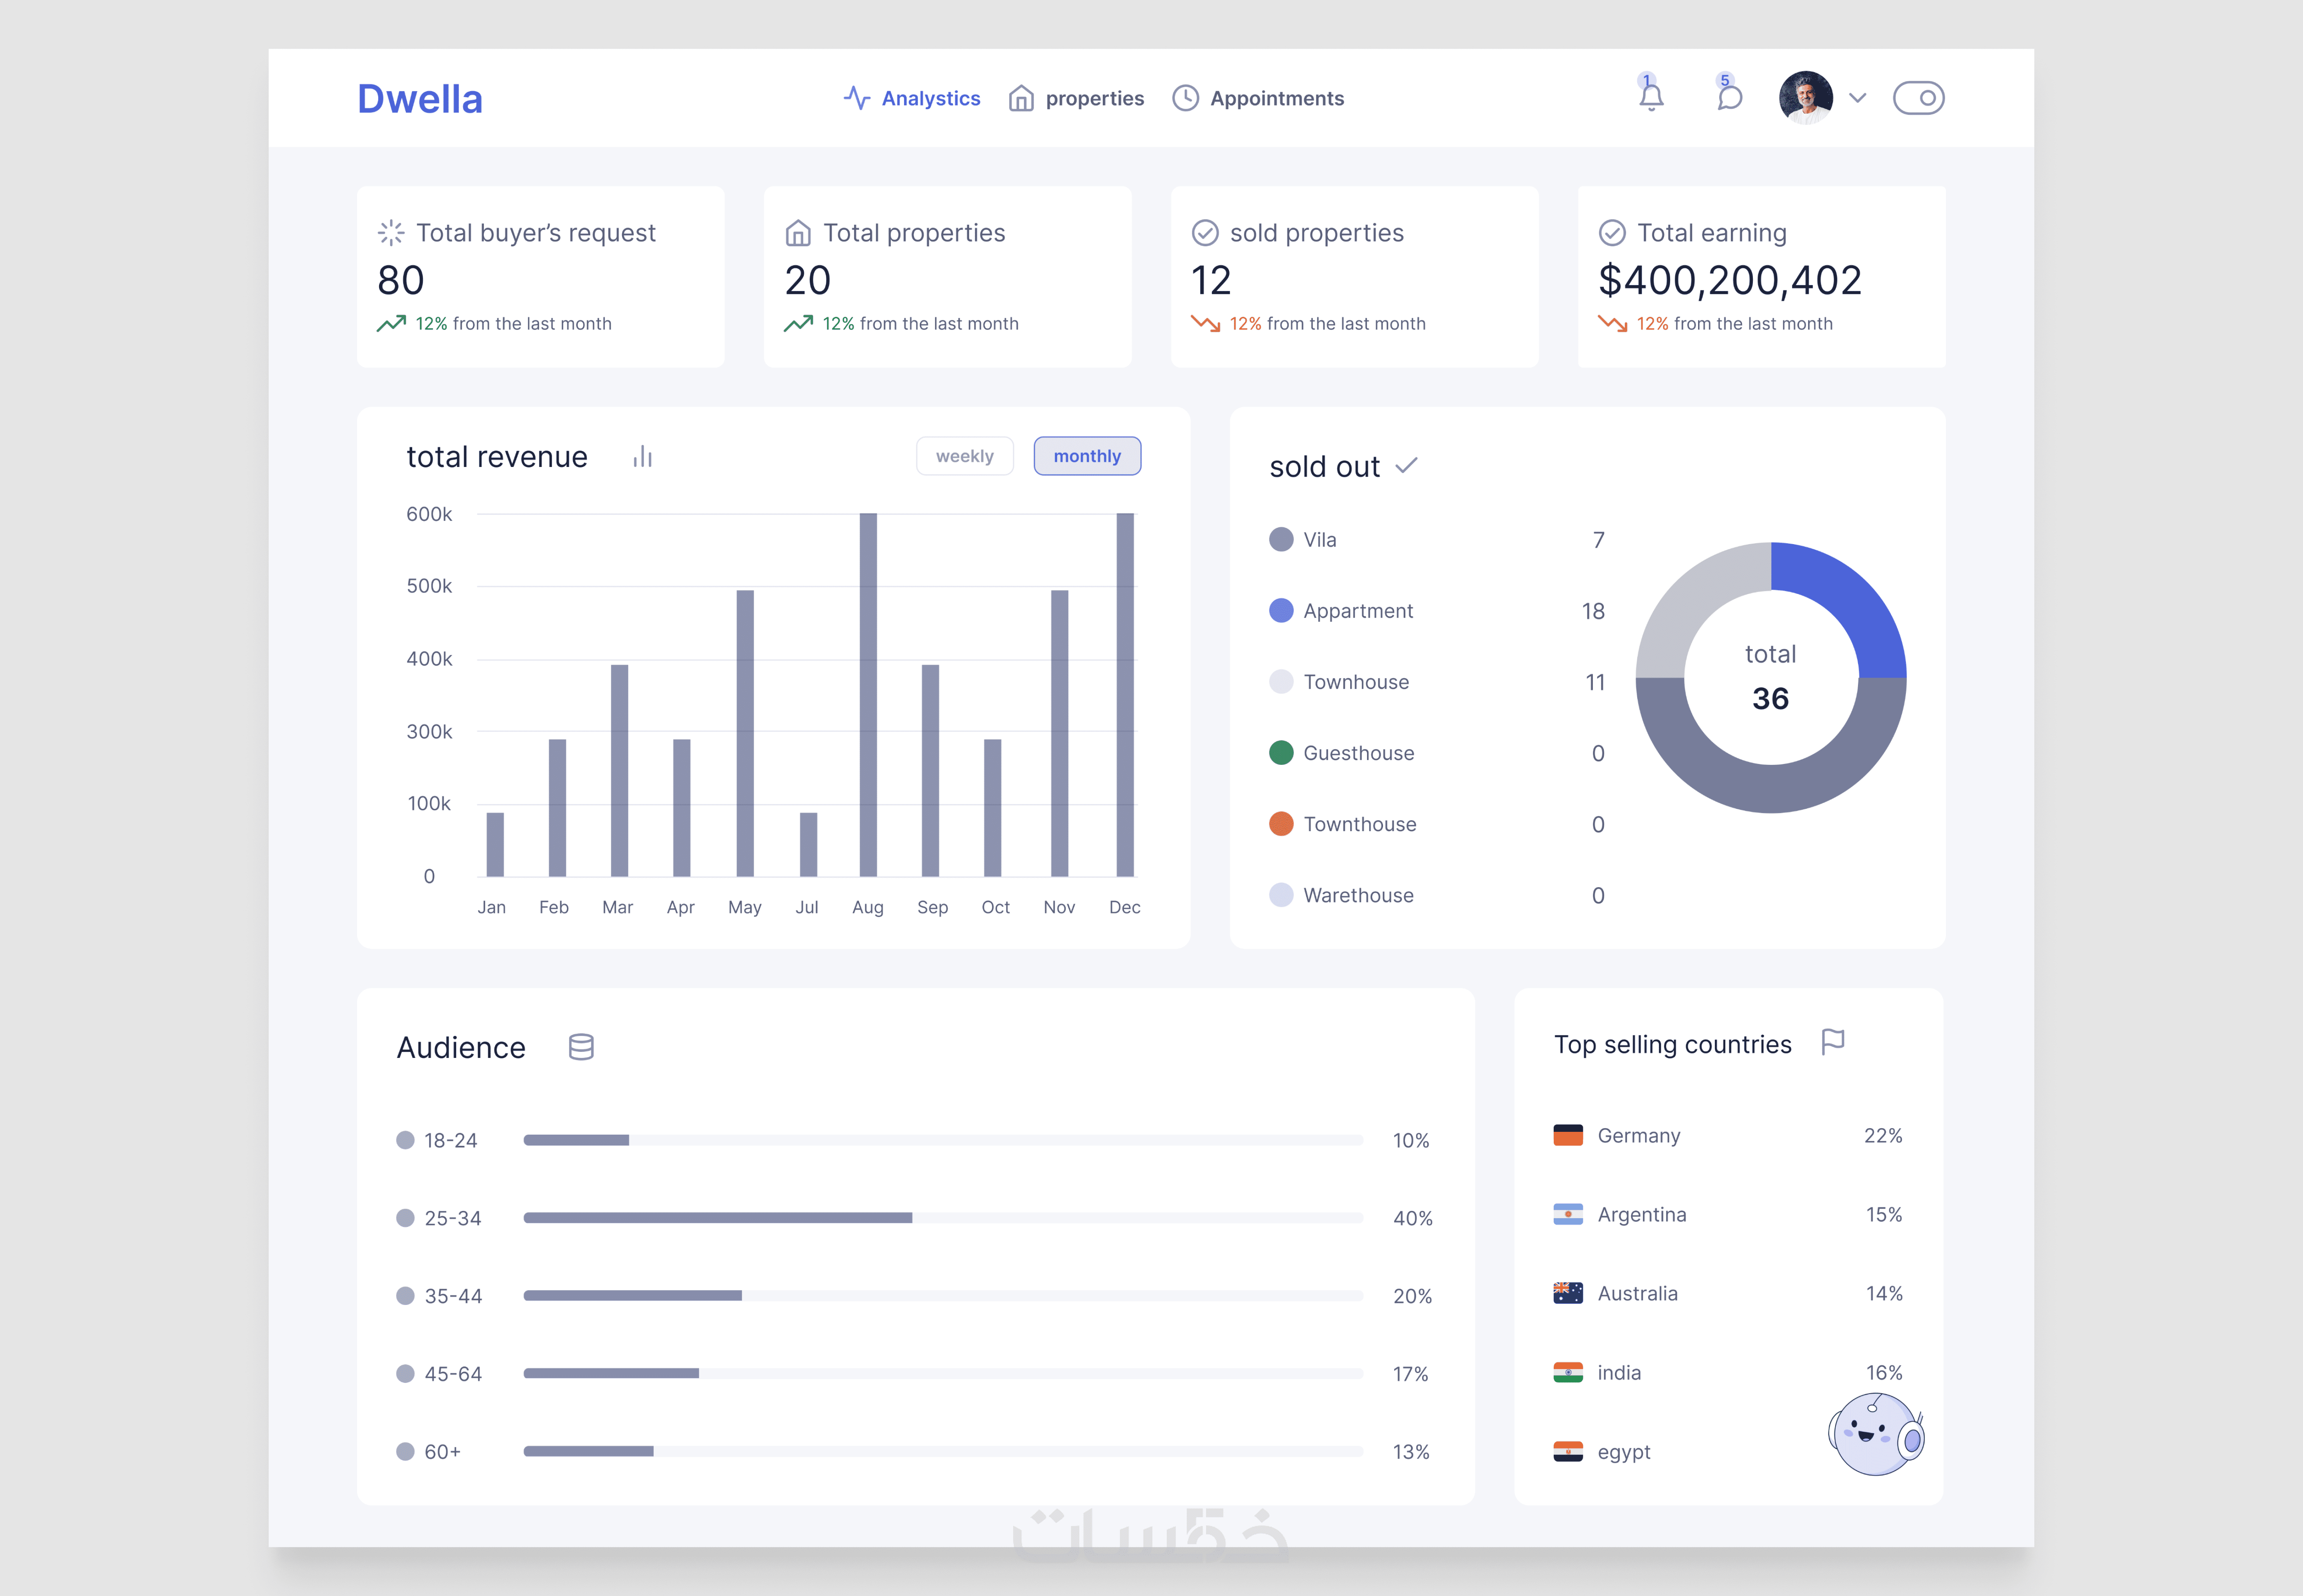Click the bar chart icon beside total revenue
Image resolution: width=2303 pixels, height=1596 pixels.
pos(643,457)
